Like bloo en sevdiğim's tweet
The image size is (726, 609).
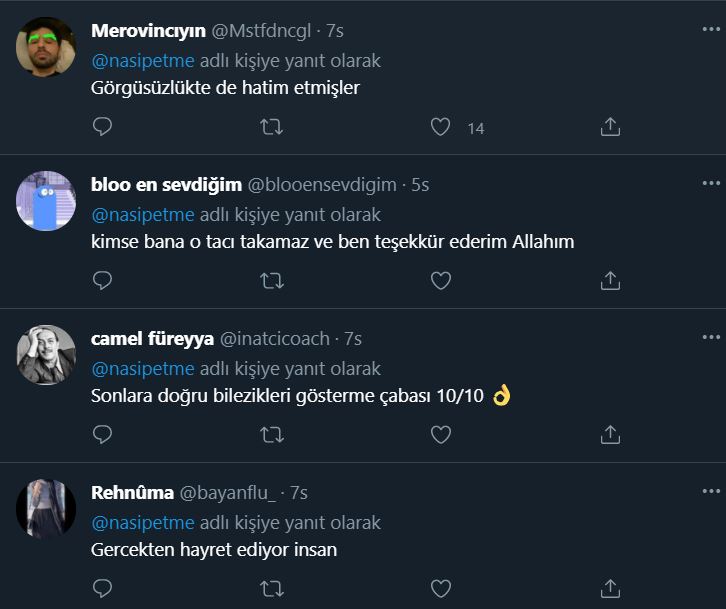pyautogui.click(x=440, y=281)
